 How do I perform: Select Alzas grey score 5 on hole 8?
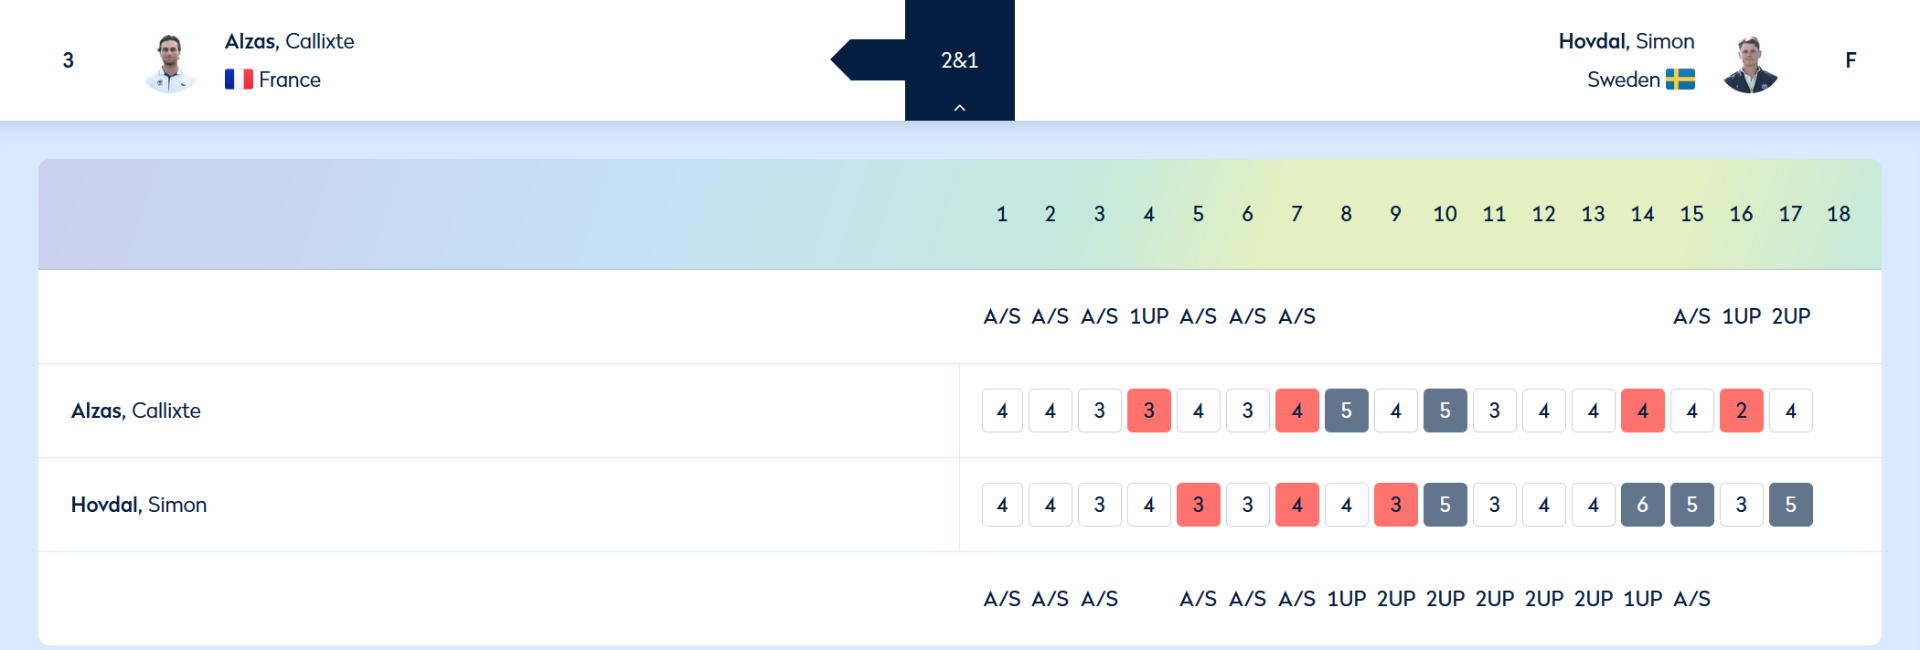coord(1346,410)
